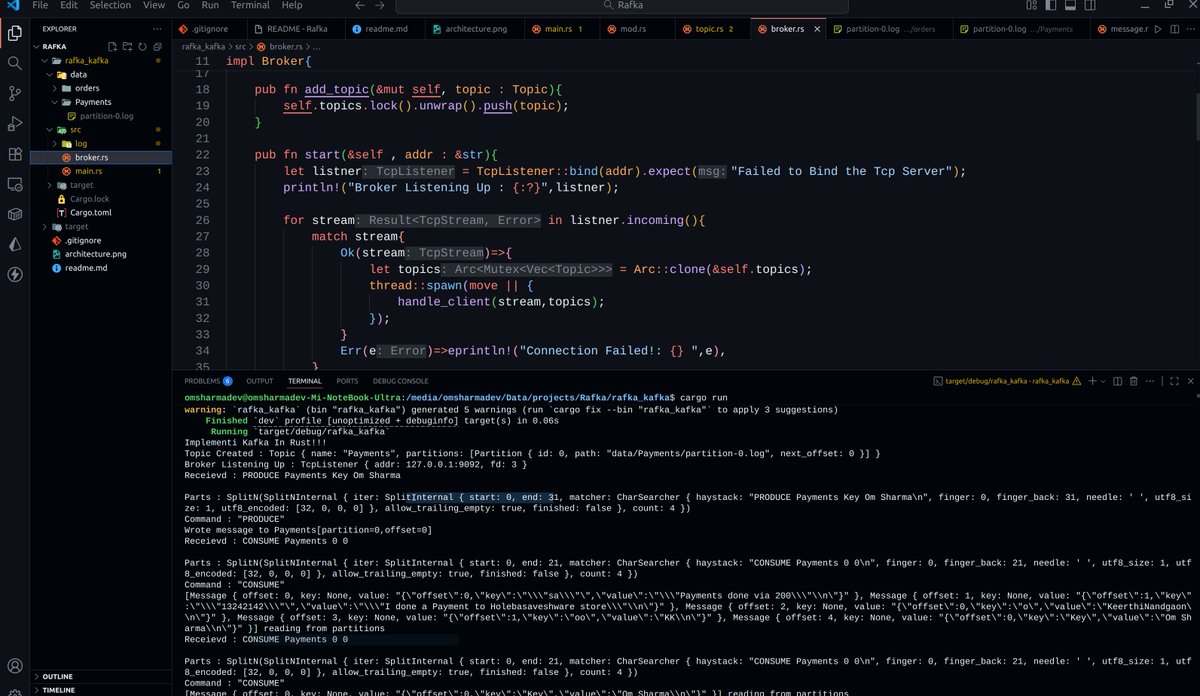Screen dimensions: 1200x696
Task: Split the terminal panel
Action: tap(1118, 381)
